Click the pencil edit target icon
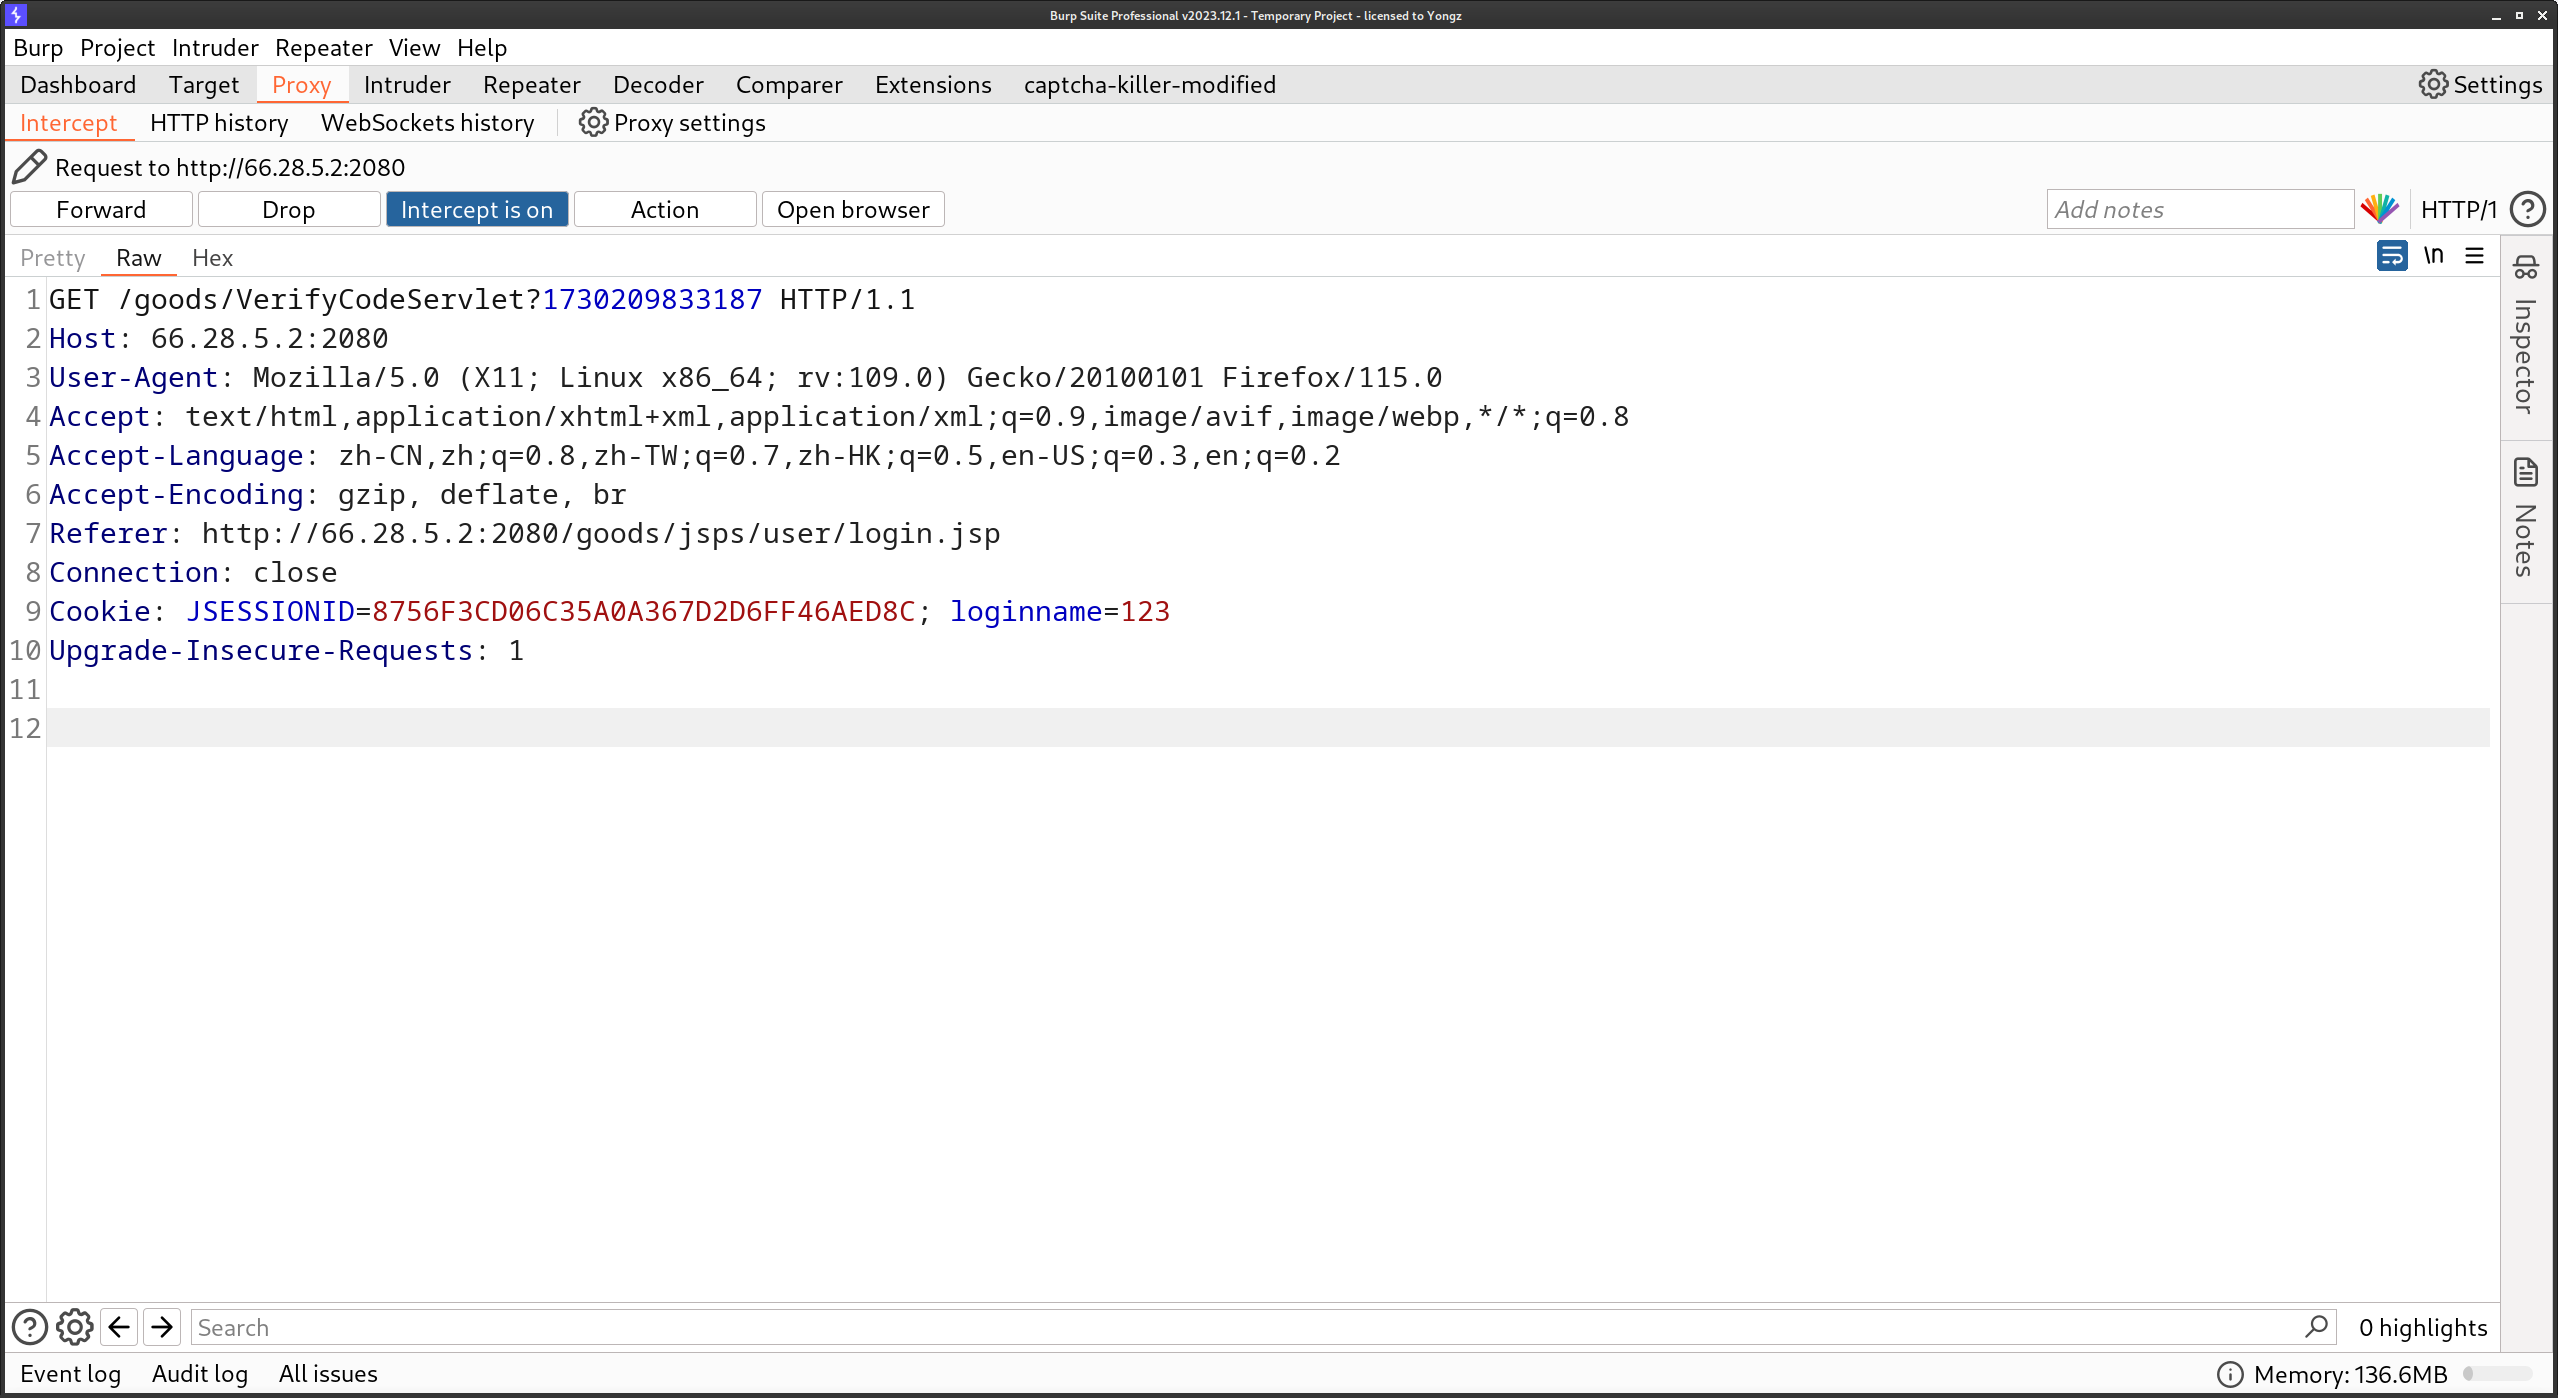 point(29,167)
